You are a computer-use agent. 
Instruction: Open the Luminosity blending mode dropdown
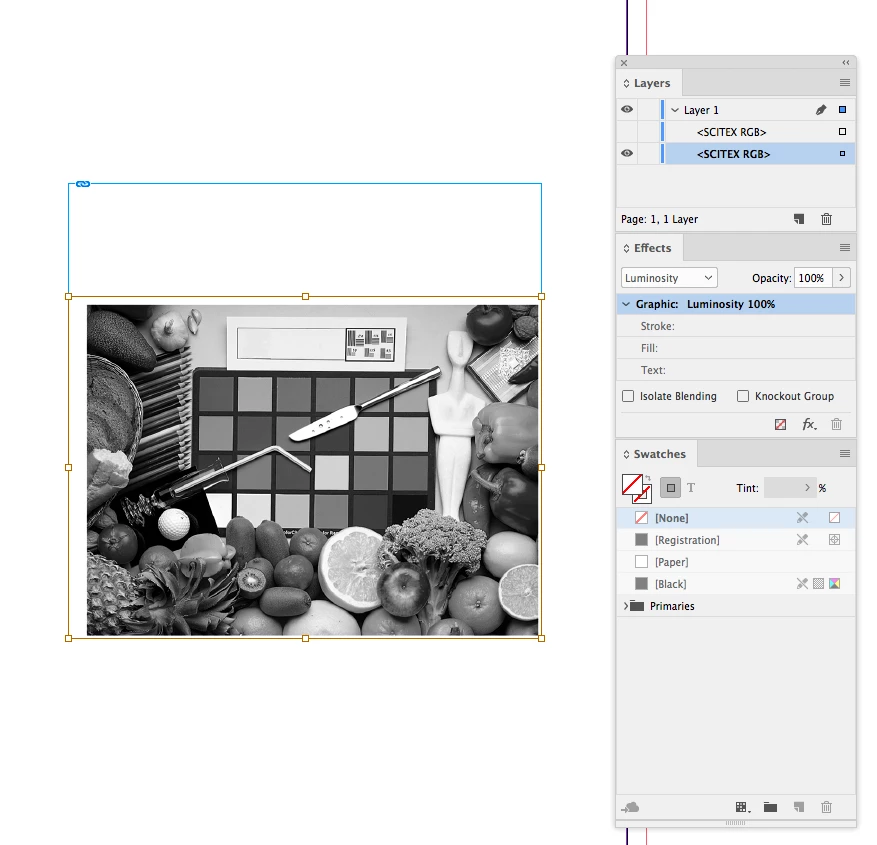(669, 278)
